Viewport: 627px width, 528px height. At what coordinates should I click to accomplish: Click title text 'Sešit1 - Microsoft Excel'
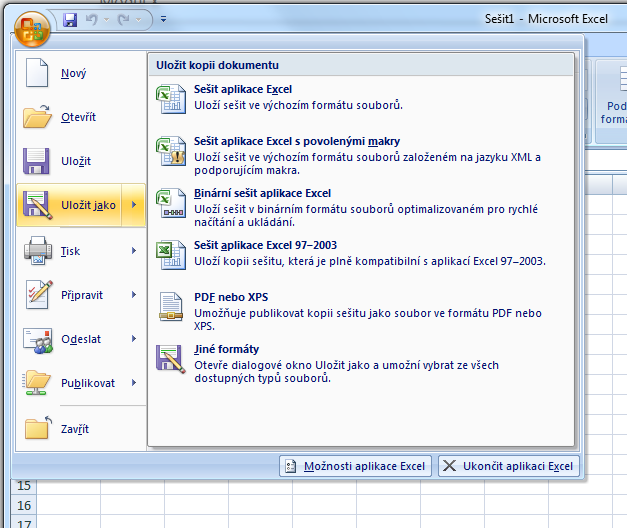(546, 19)
